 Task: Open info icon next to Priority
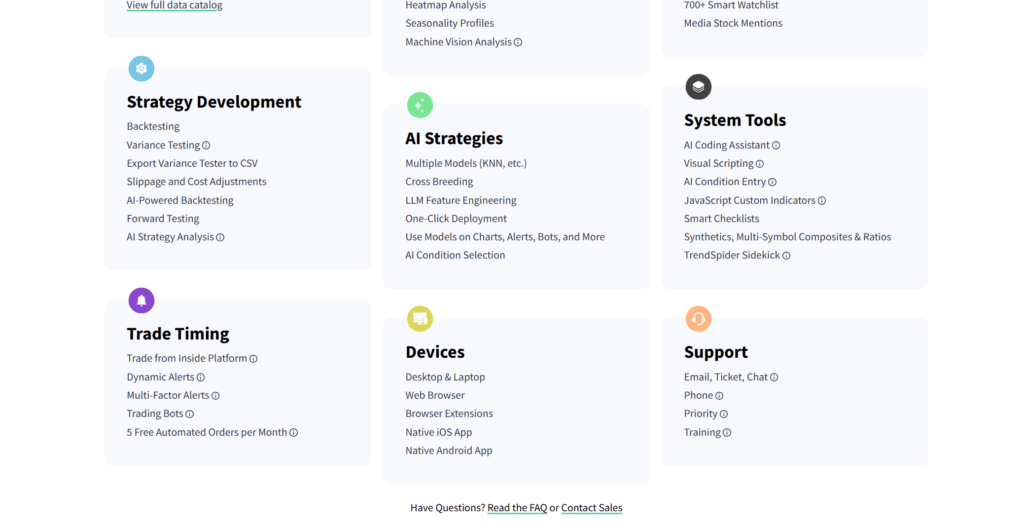[x=723, y=414]
